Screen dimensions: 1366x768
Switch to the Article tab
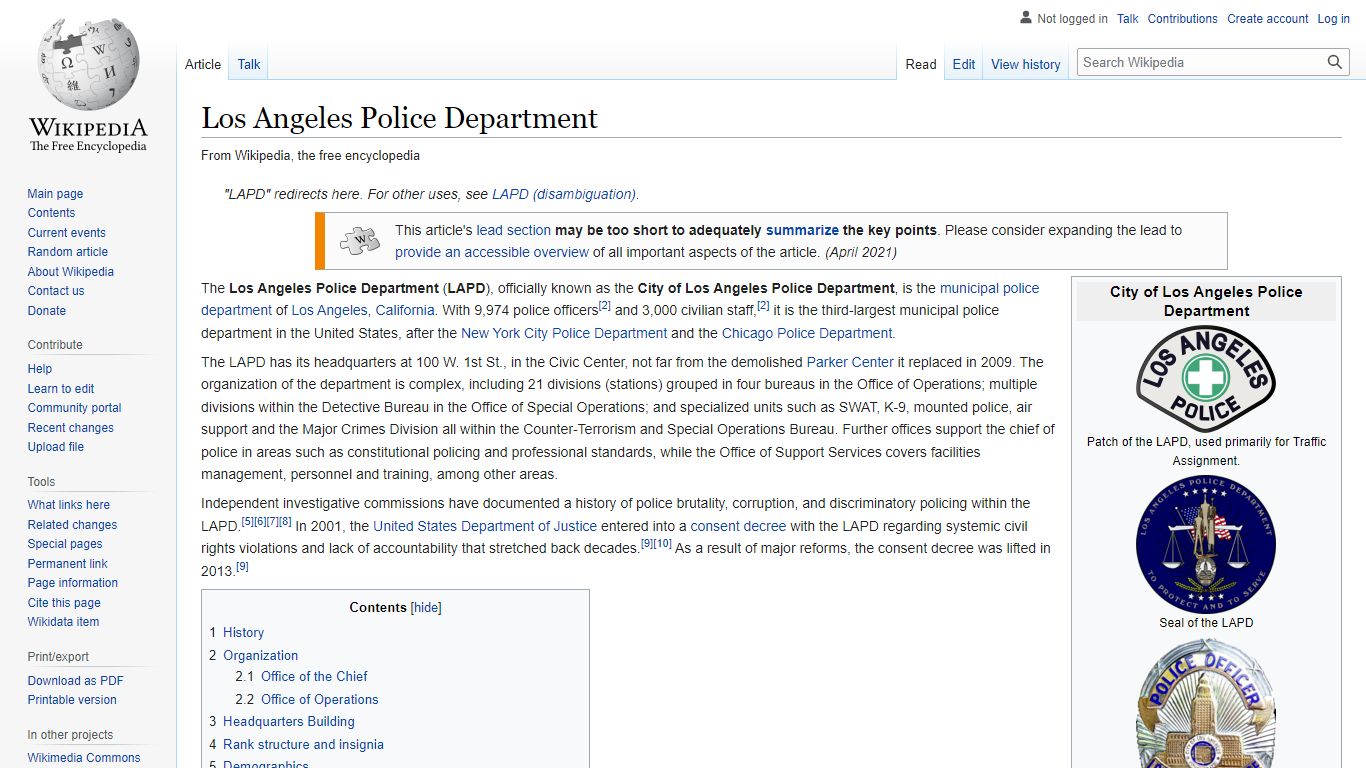point(203,64)
